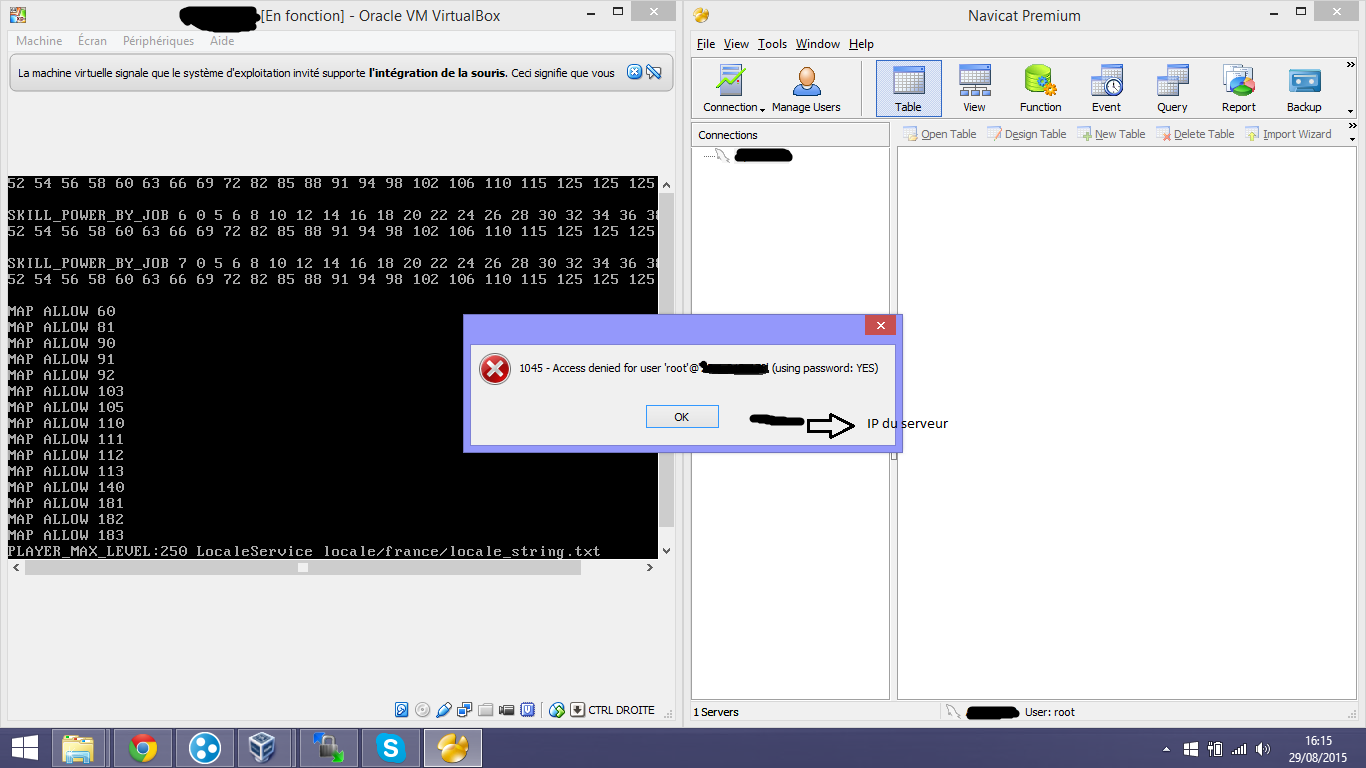Switch to View objects in Navicat

pyautogui.click(x=974, y=89)
